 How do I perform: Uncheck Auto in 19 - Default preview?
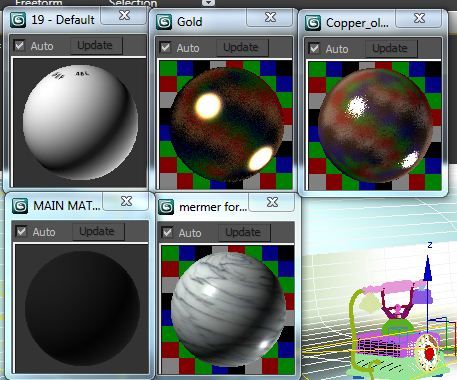pos(19,45)
